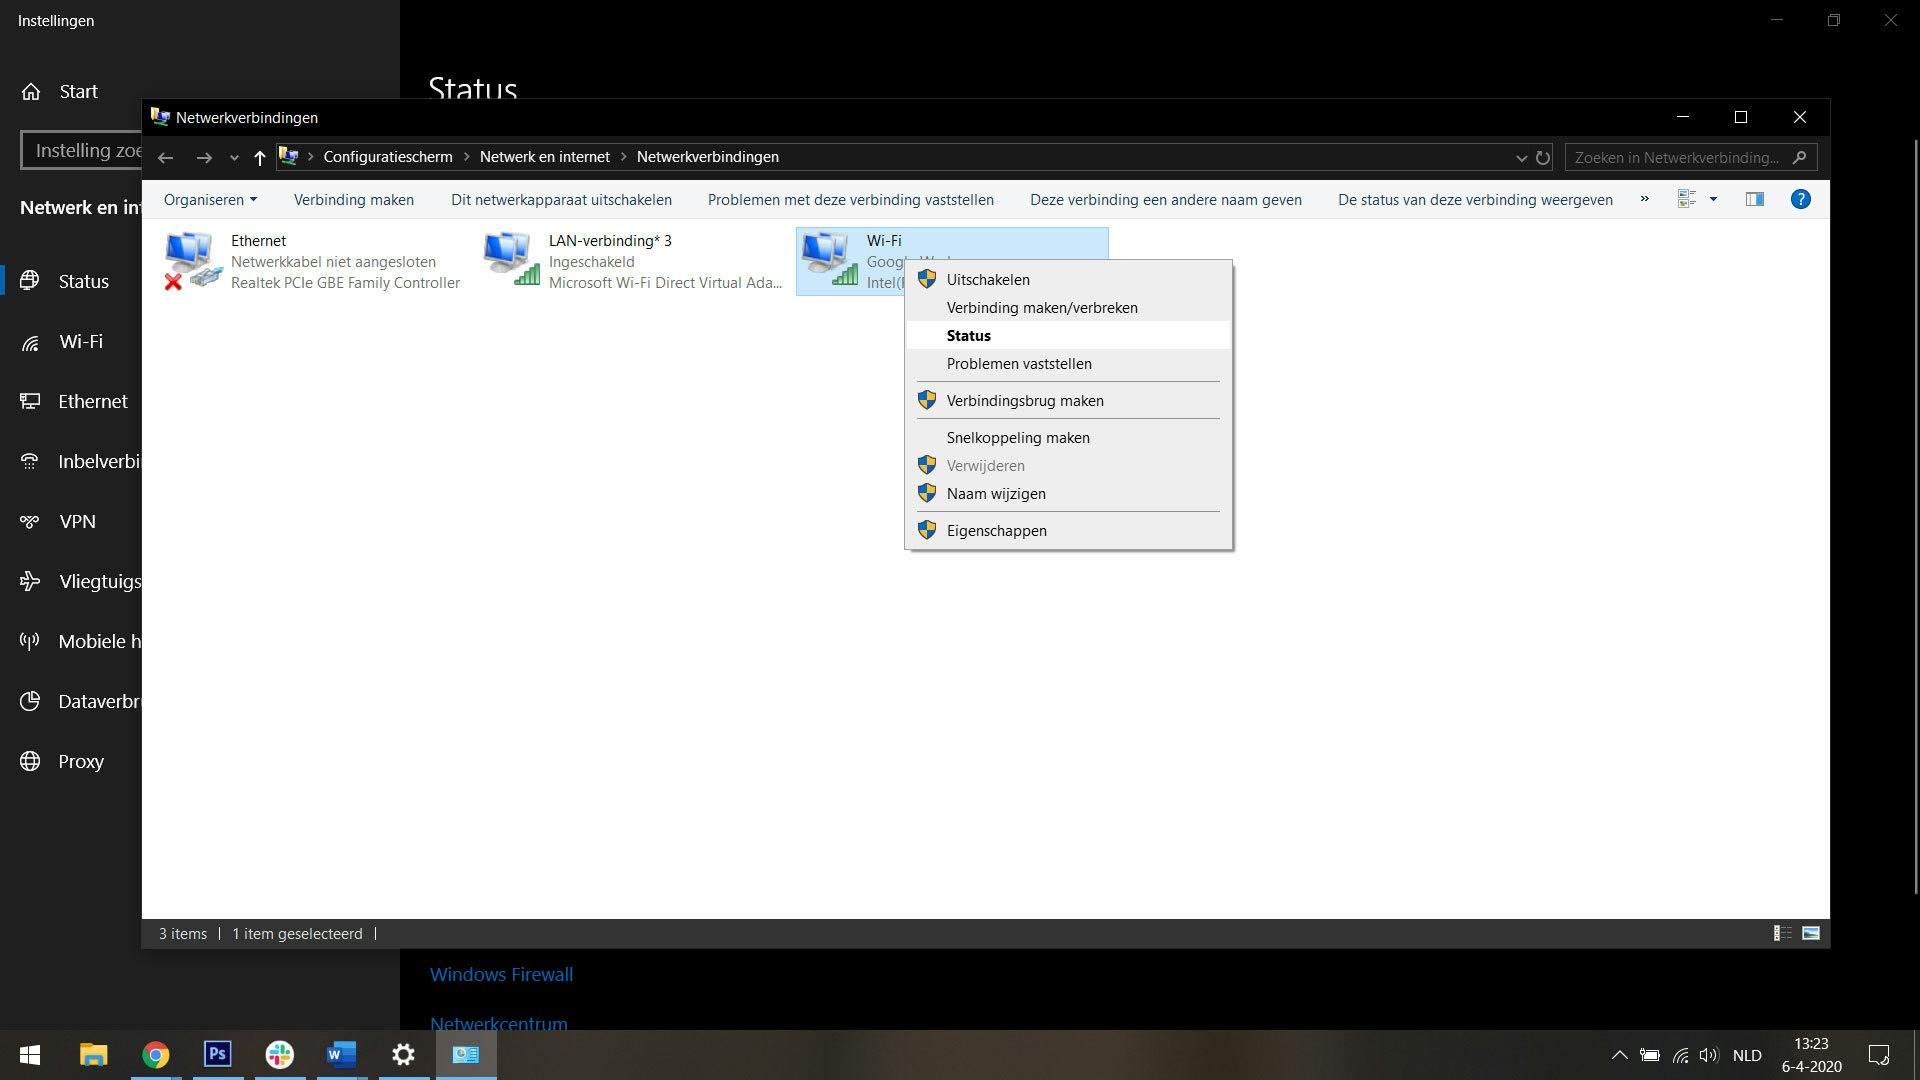The height and width of the screenshot is (1080, 1920).
Task: Switch to large icons view in status bar
Action: click(x=1811, y=933)
